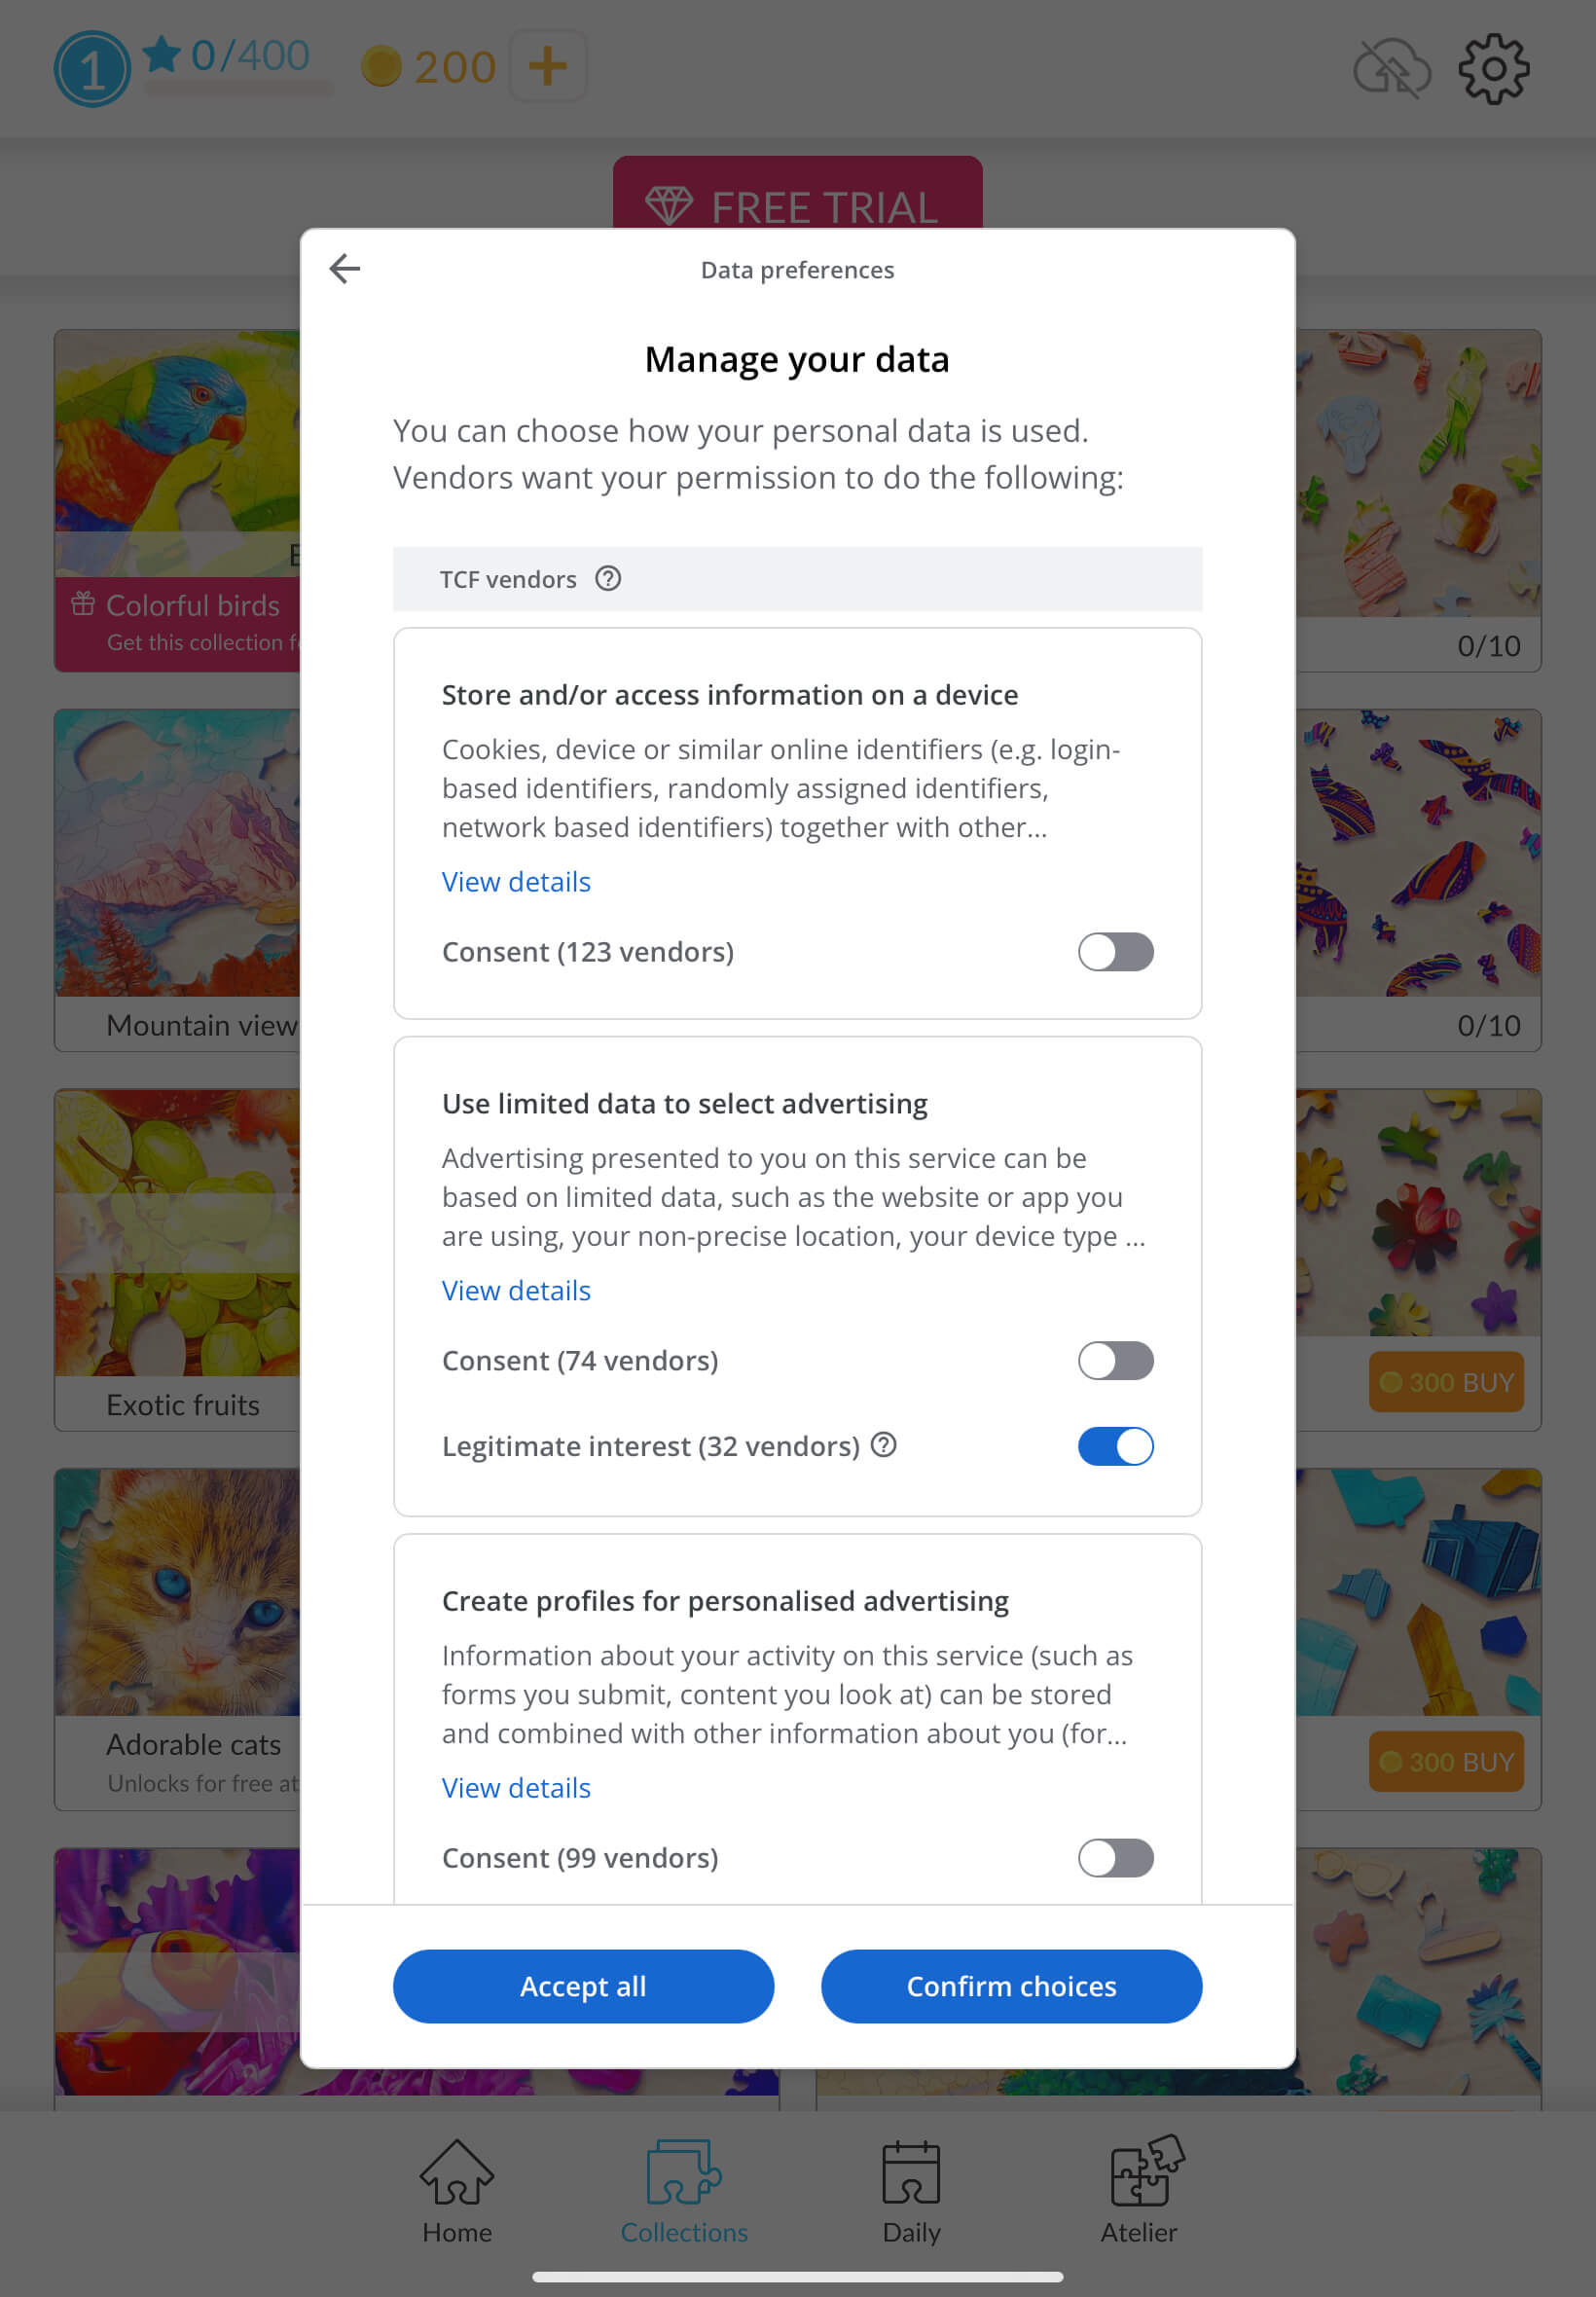This screenshot has height=2297, width=1596.
Task: Expand View details for Store and/or access information
Action: click(516, 882)
